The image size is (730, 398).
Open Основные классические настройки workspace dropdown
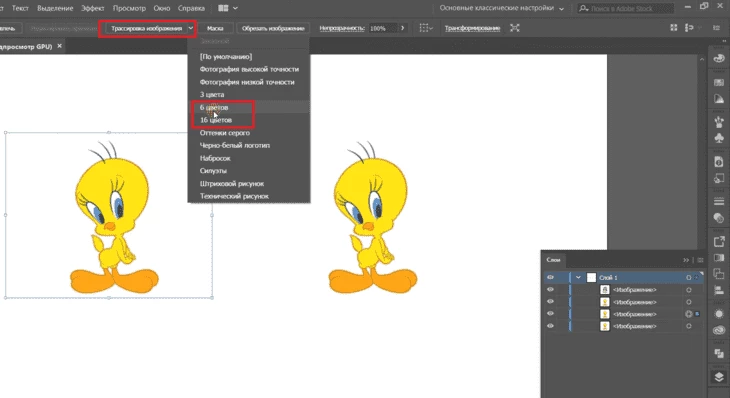tap(501, 8)
